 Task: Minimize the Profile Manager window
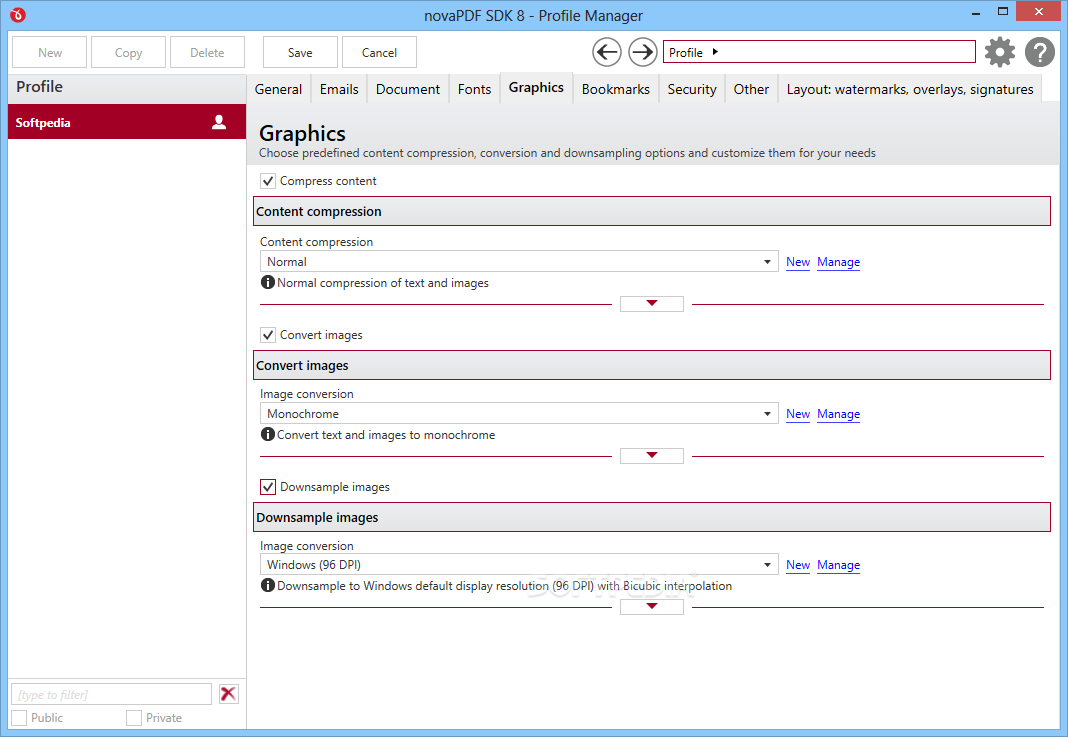(x=976, y=12)
